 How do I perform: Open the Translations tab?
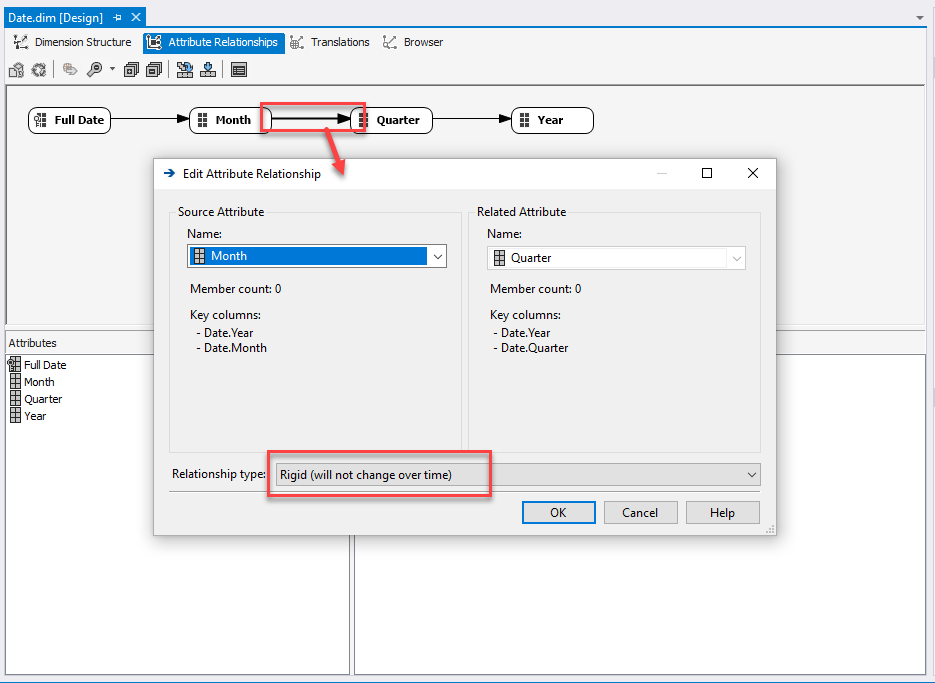tap(330, 42)
